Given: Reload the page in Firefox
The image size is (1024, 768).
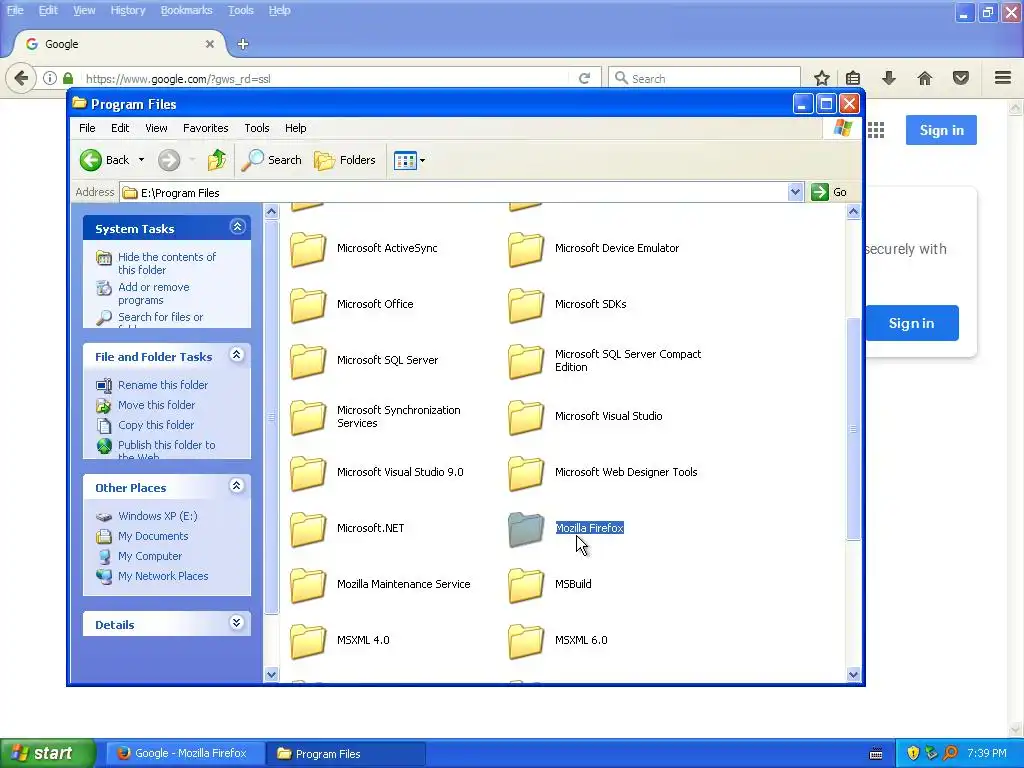Looking at the screenshot, I should pyautogui.click(x=584, y=78).
